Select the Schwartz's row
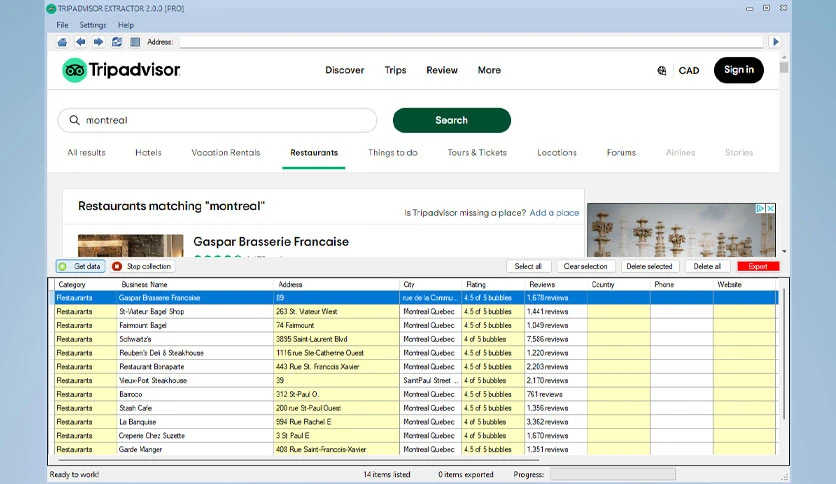 [x=415, y=339]
